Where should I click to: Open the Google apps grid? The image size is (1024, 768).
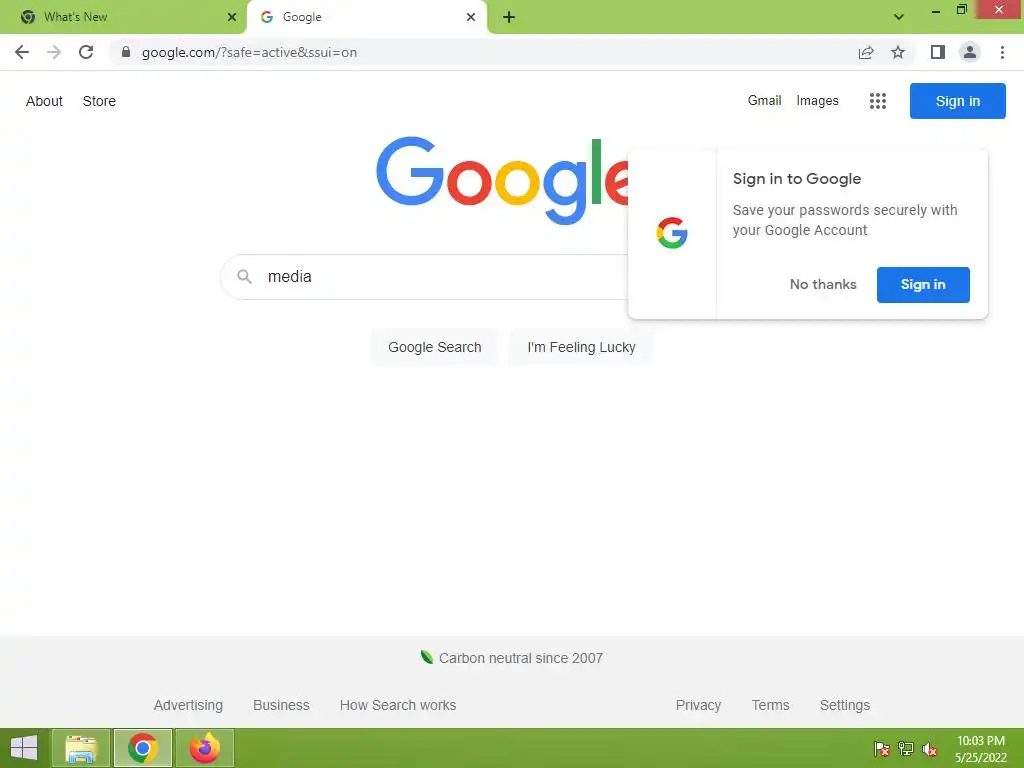click(878, 101)
